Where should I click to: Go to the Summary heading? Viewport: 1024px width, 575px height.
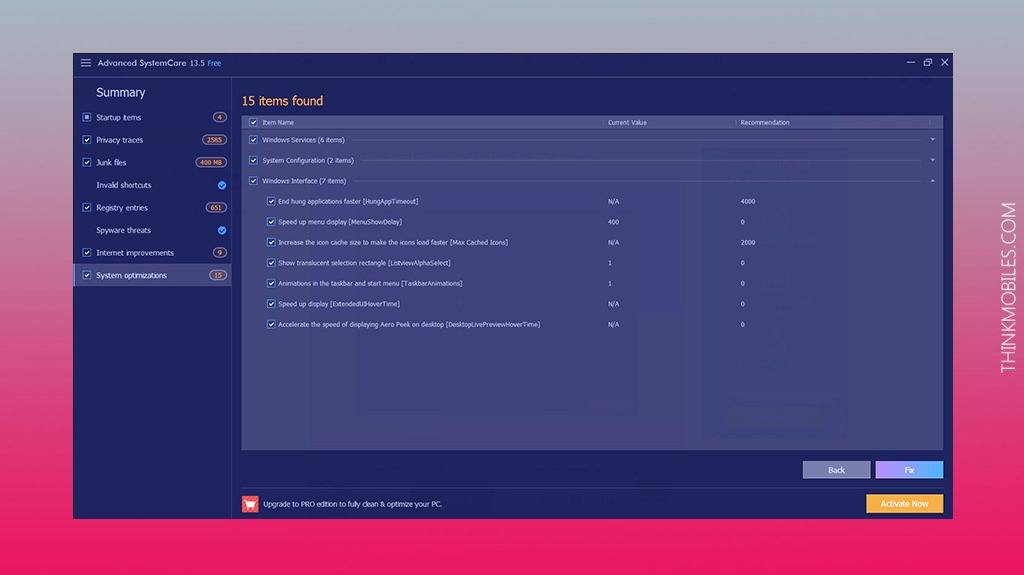tap(121, 93)
